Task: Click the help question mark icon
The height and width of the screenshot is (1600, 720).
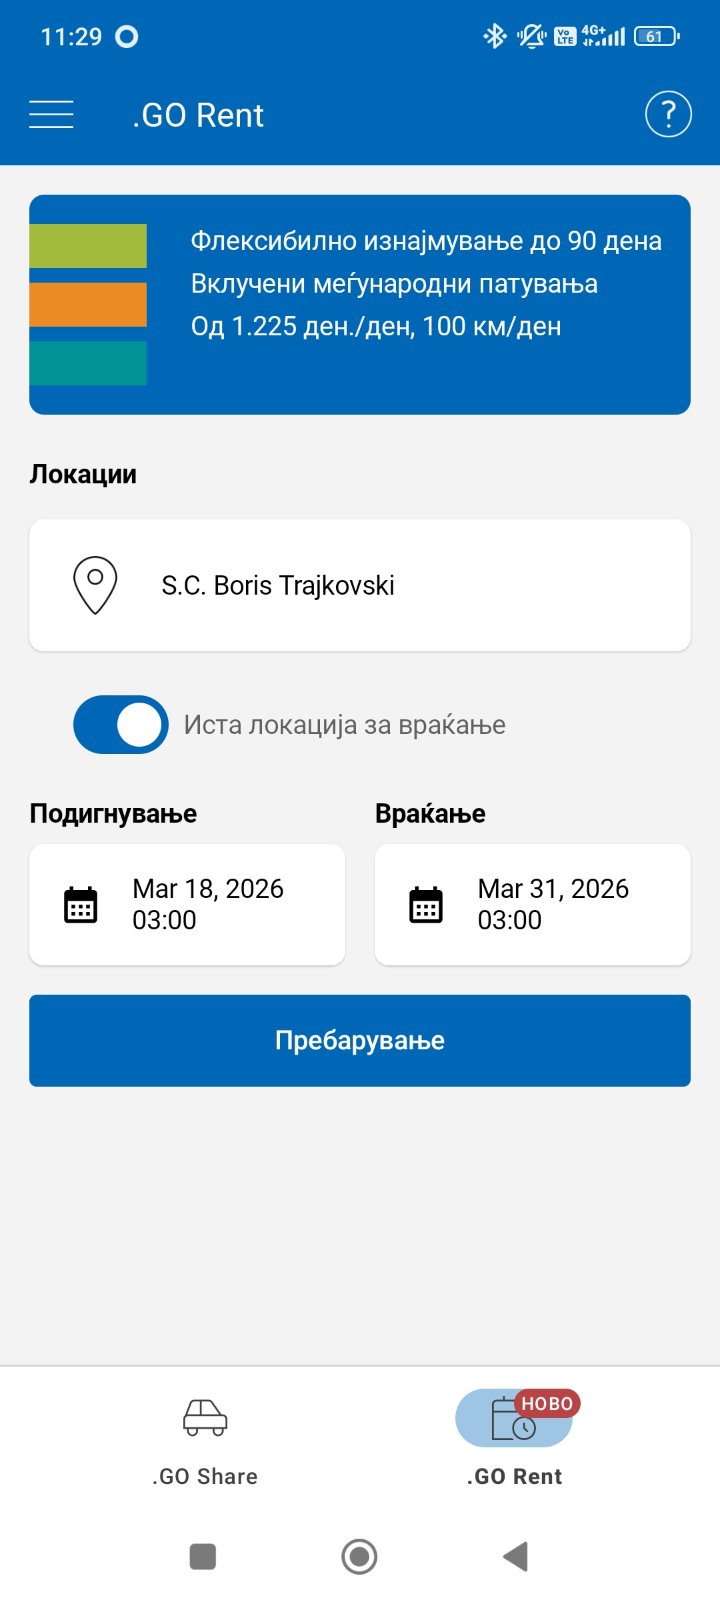Action: tap(667, 114)
